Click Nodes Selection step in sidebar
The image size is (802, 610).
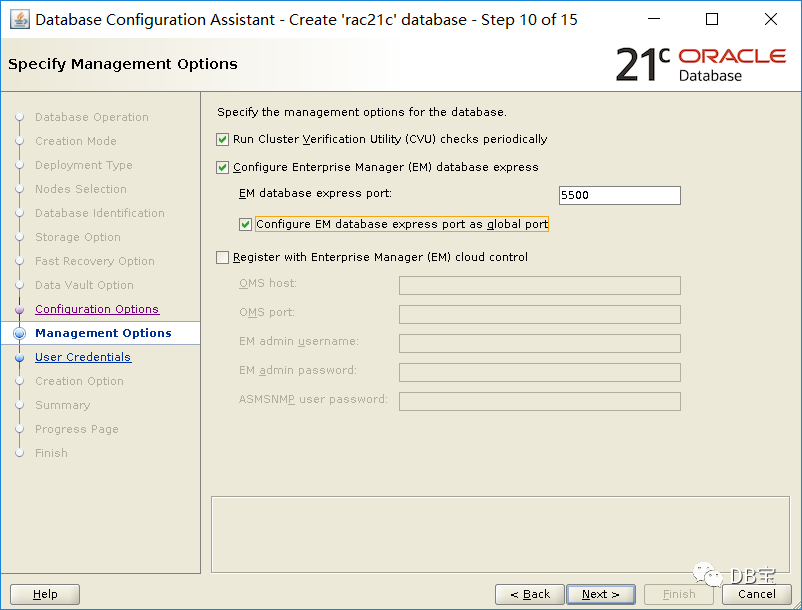(81, 189)
